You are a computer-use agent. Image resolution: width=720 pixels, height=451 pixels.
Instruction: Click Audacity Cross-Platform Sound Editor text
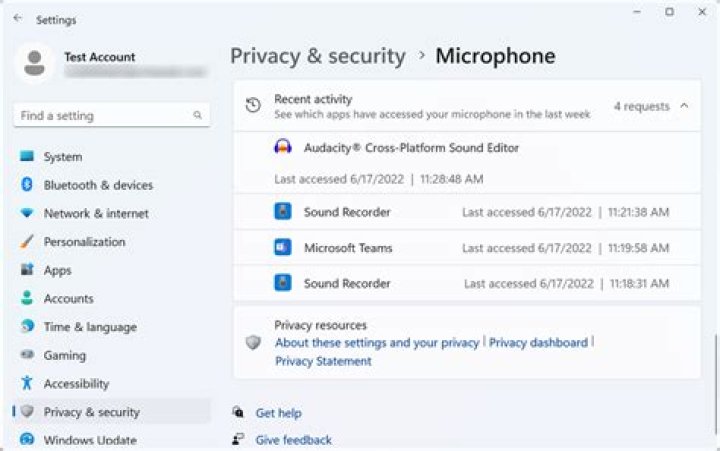[x=411, y=148]
